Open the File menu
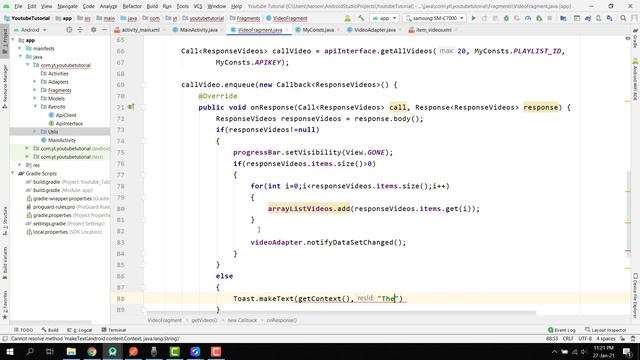This screenshot has height=360, width=640. click(x=18, y=6)
